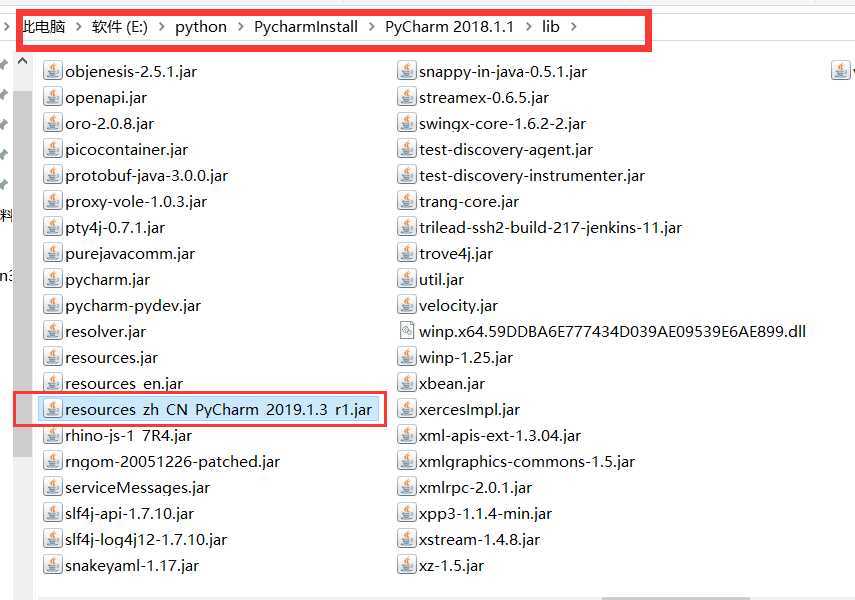Click the picocontainer.jar file icon
The width and height of the screenshot is (855, 600).
(x=52, y=149)
